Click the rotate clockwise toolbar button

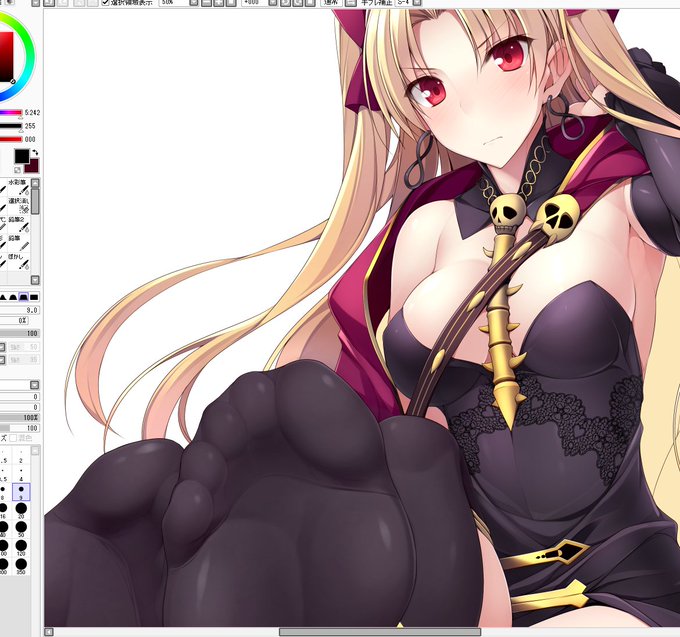click(x=298, y=3)
